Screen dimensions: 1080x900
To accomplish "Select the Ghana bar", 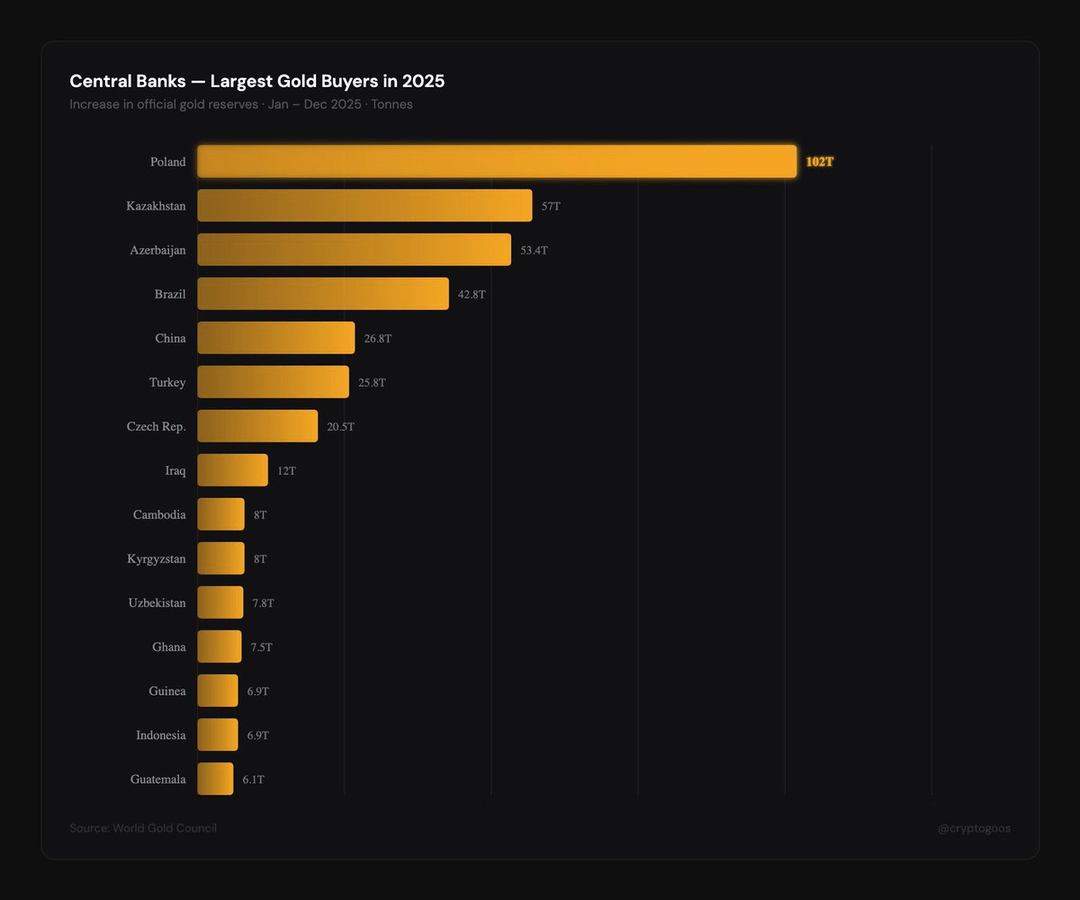I will 220,646.
